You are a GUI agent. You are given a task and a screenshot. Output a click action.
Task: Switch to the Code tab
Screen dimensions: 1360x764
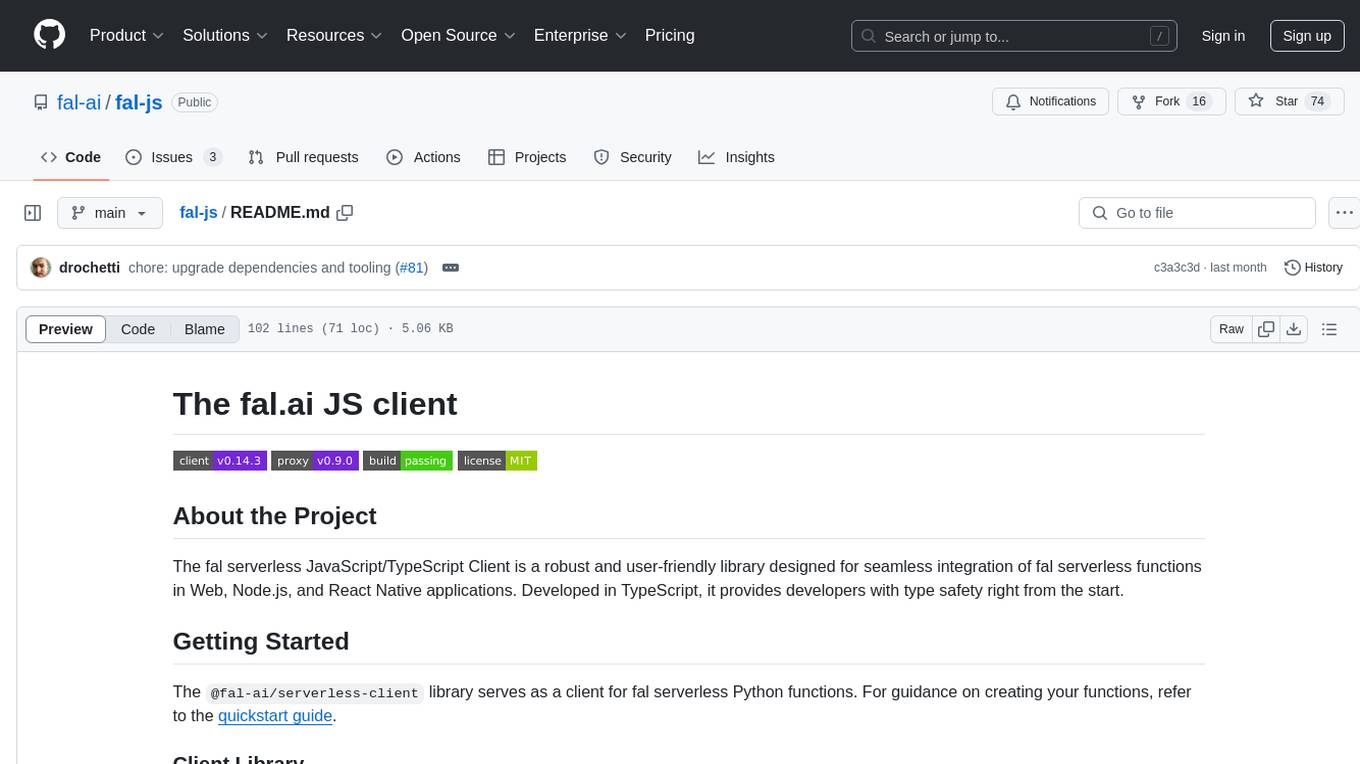(x=71, y=157)
